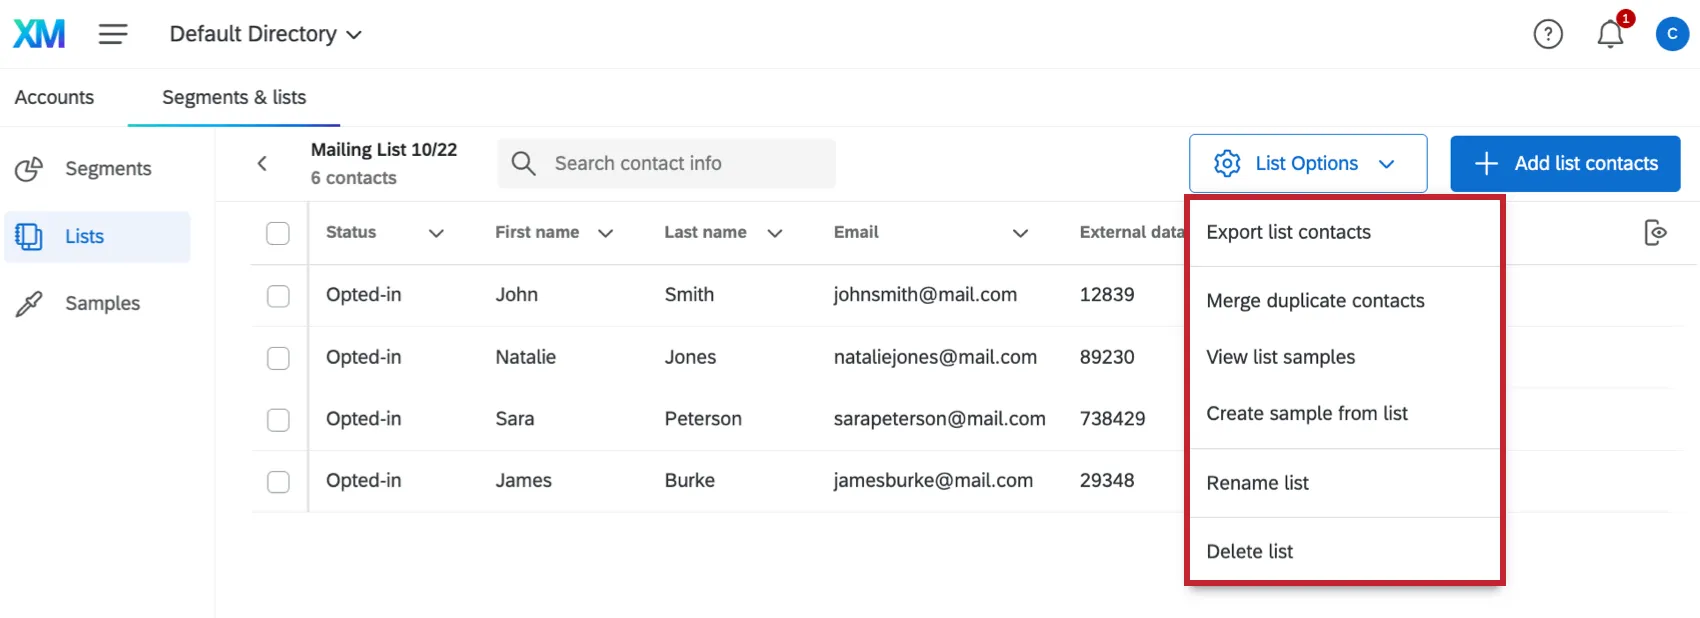Image resolution: width=1700 pixels, height=618 pixels.
Task: Click the Add list contacts button
Action: pyautogui.click(x=1564, y=163)
